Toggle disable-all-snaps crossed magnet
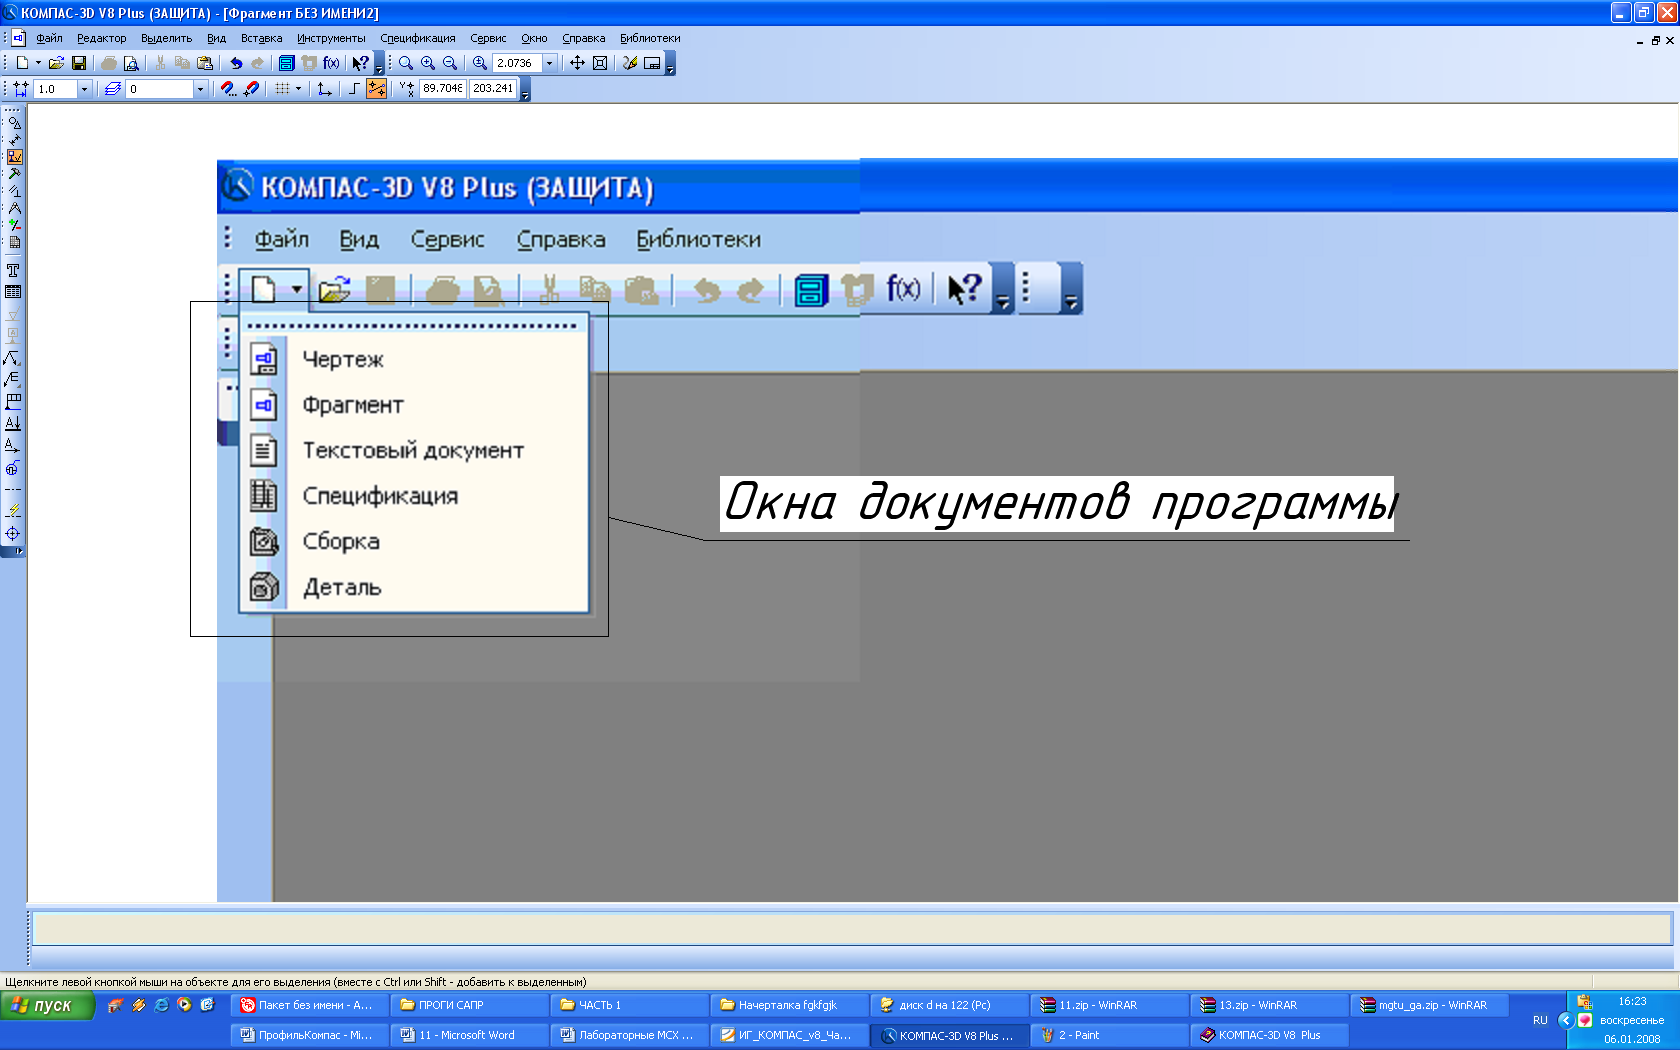 [x=251, y=89]
